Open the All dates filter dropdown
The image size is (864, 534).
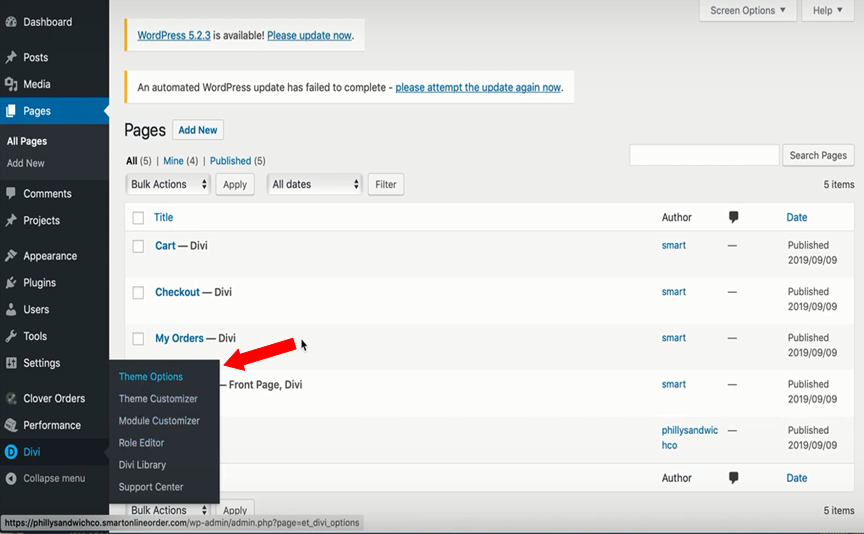pyautogui.click(x=315, y=184)
